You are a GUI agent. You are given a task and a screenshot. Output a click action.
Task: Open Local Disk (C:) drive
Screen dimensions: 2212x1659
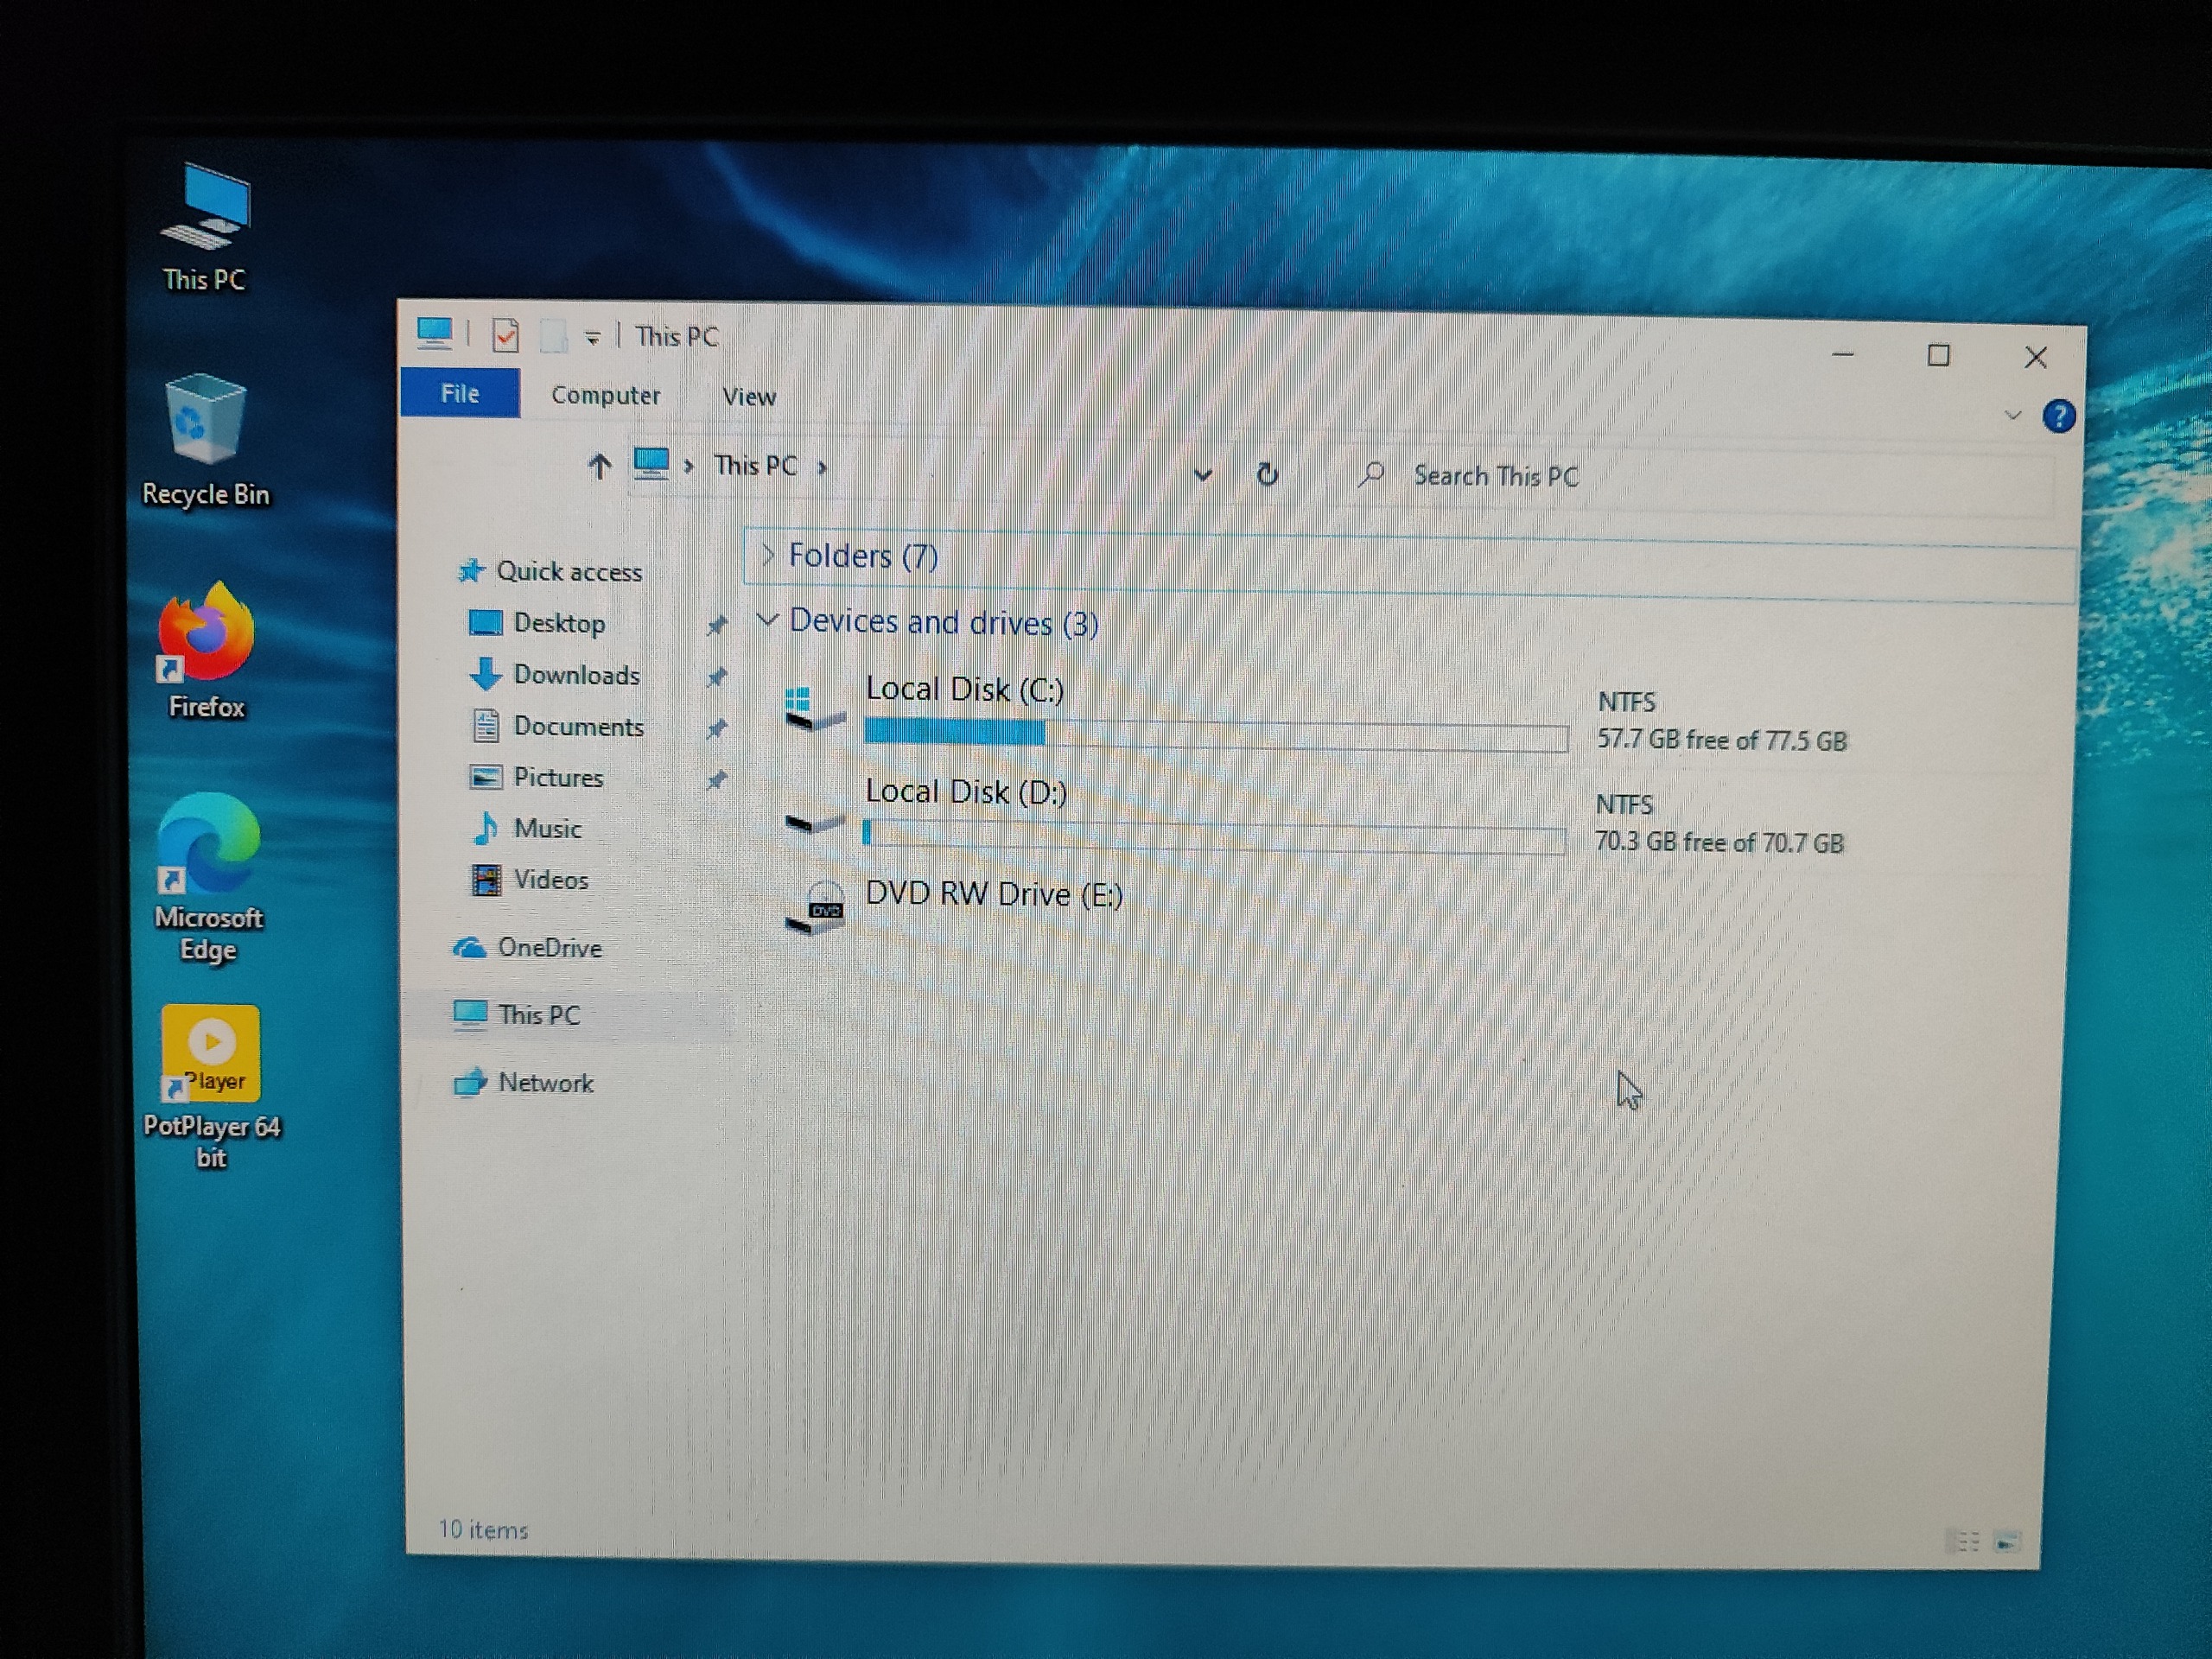(964, 689)
